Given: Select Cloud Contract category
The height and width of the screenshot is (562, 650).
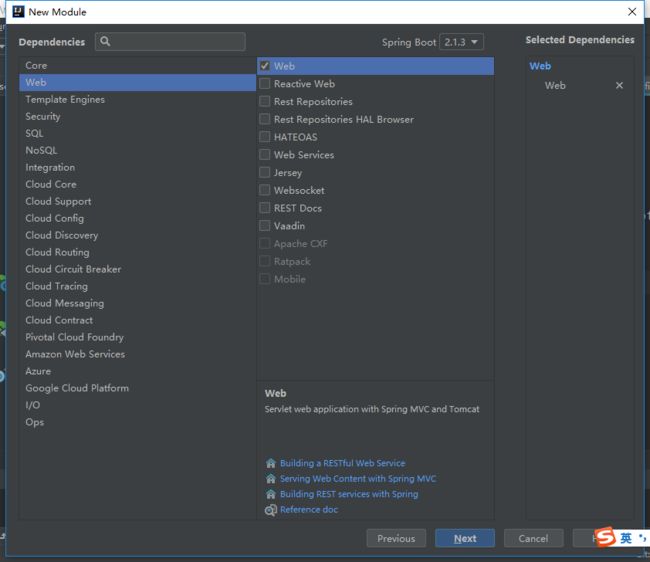Looking at the screenshot, I should click(137, 320).
